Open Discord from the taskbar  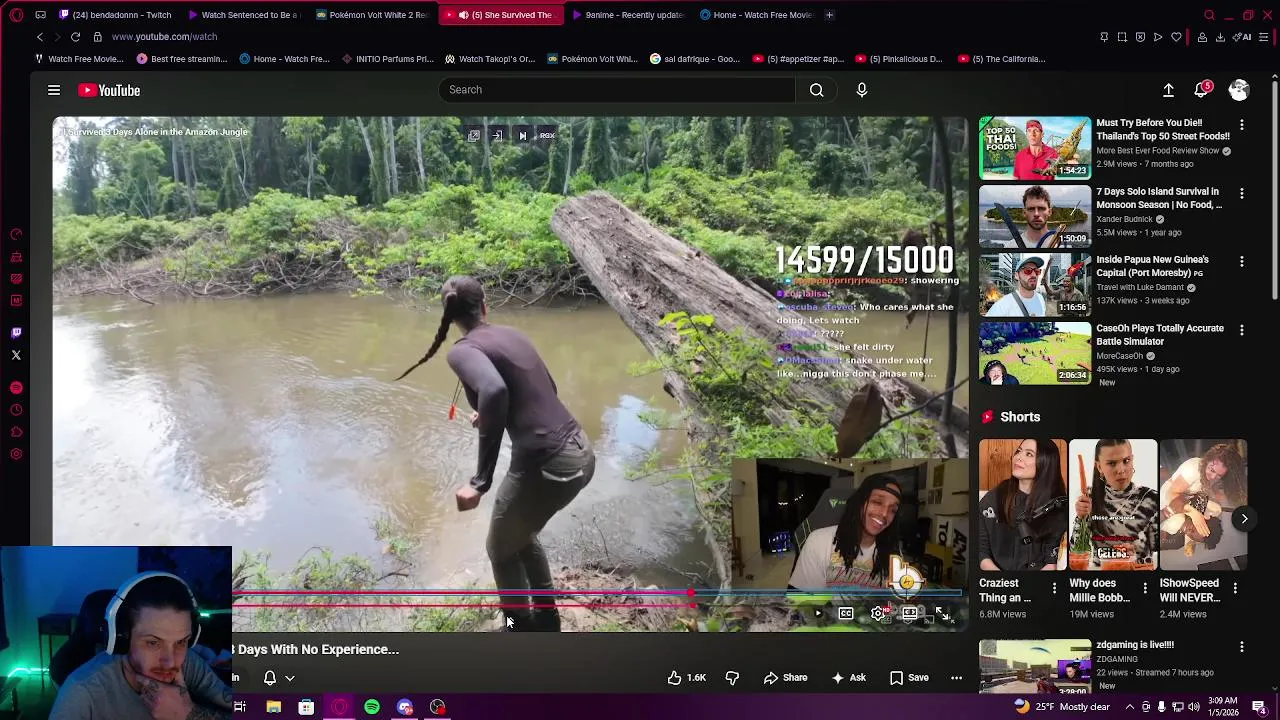point(405,707)
